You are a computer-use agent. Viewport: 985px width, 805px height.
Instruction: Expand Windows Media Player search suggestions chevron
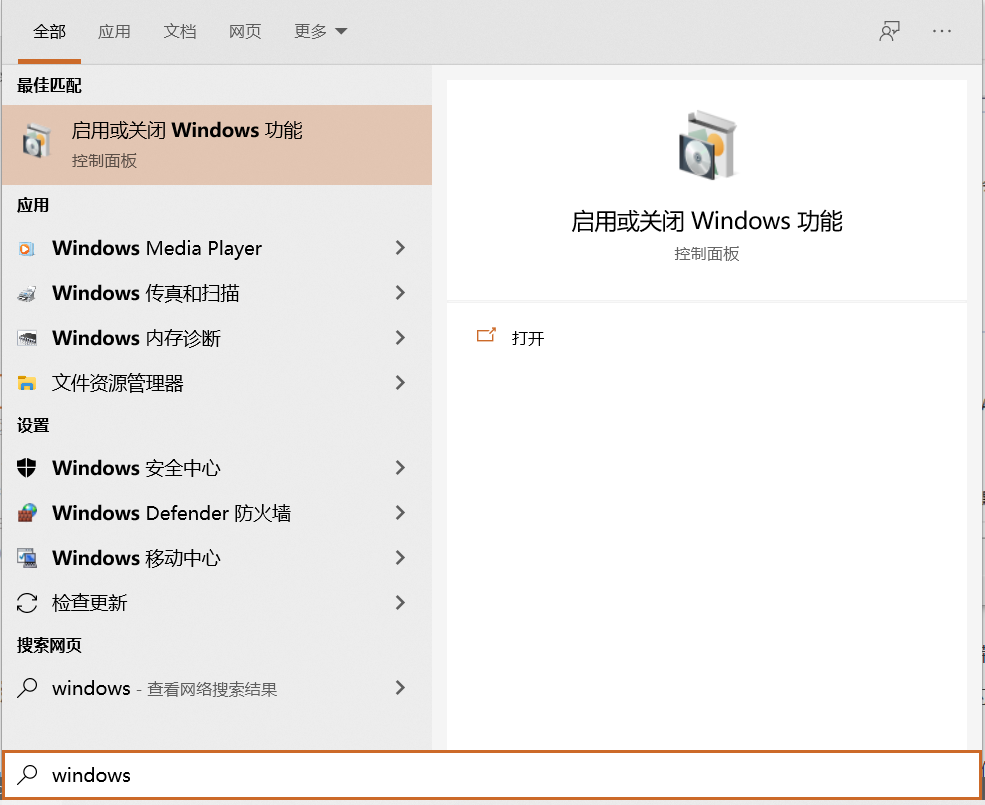click(x=399, y=247)
